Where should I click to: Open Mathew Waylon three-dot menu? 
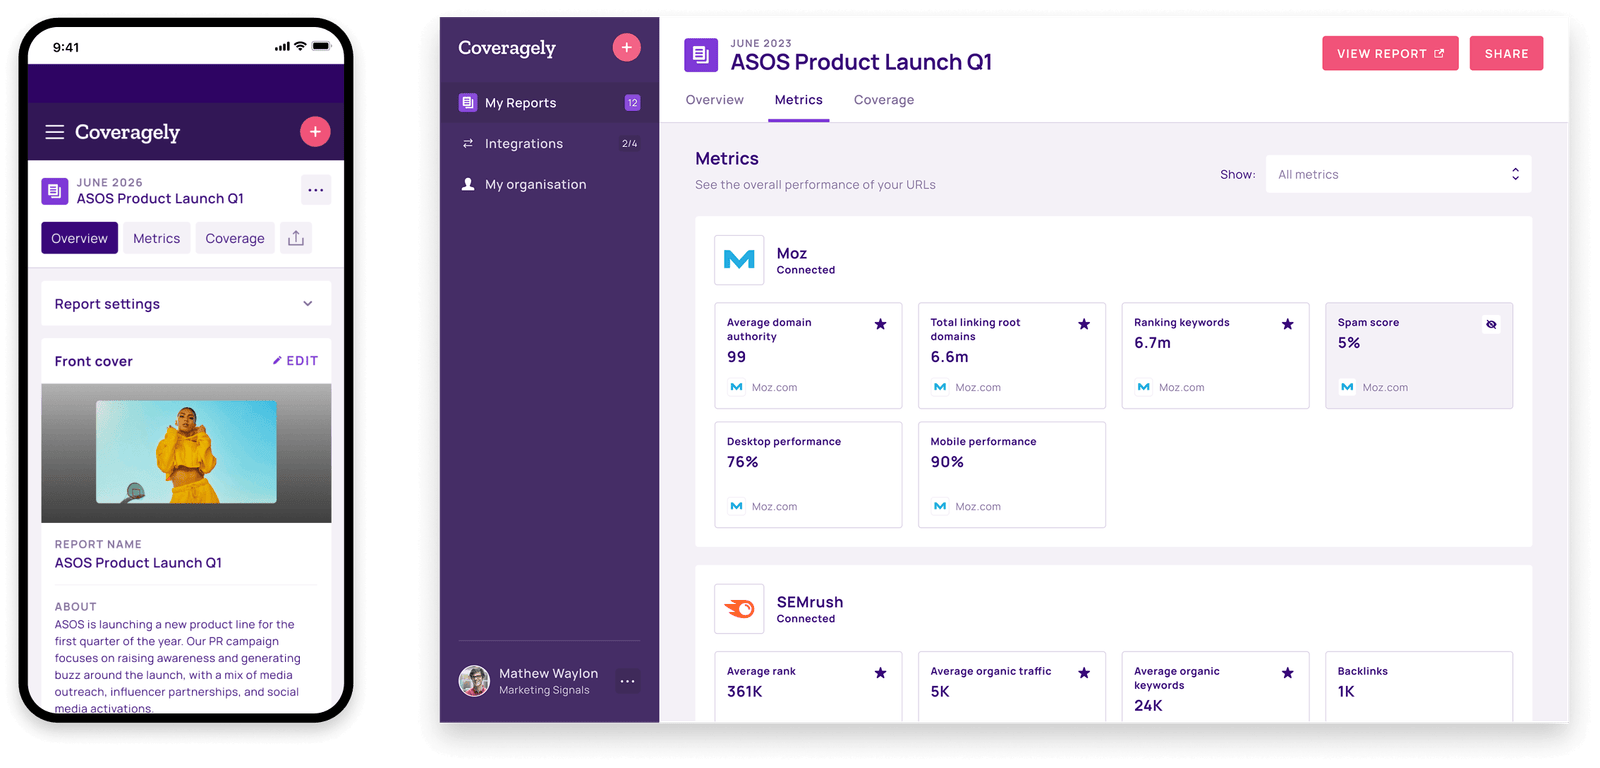(627, 681)
